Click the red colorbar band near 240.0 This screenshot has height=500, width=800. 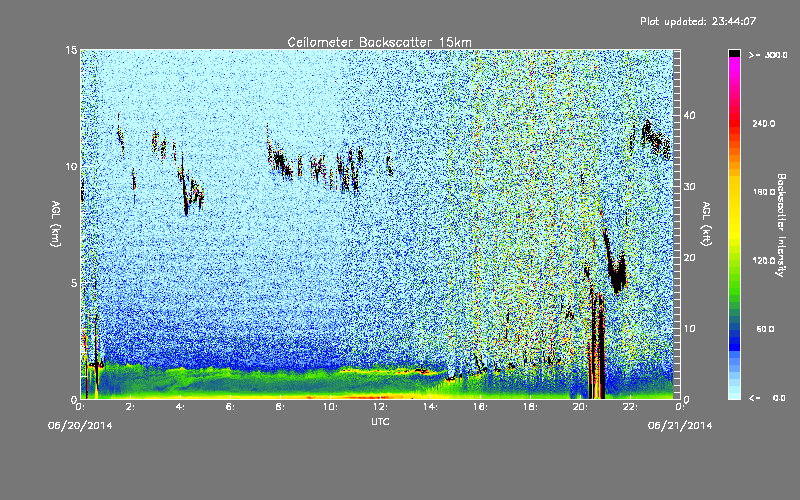(x=734, y=124)
